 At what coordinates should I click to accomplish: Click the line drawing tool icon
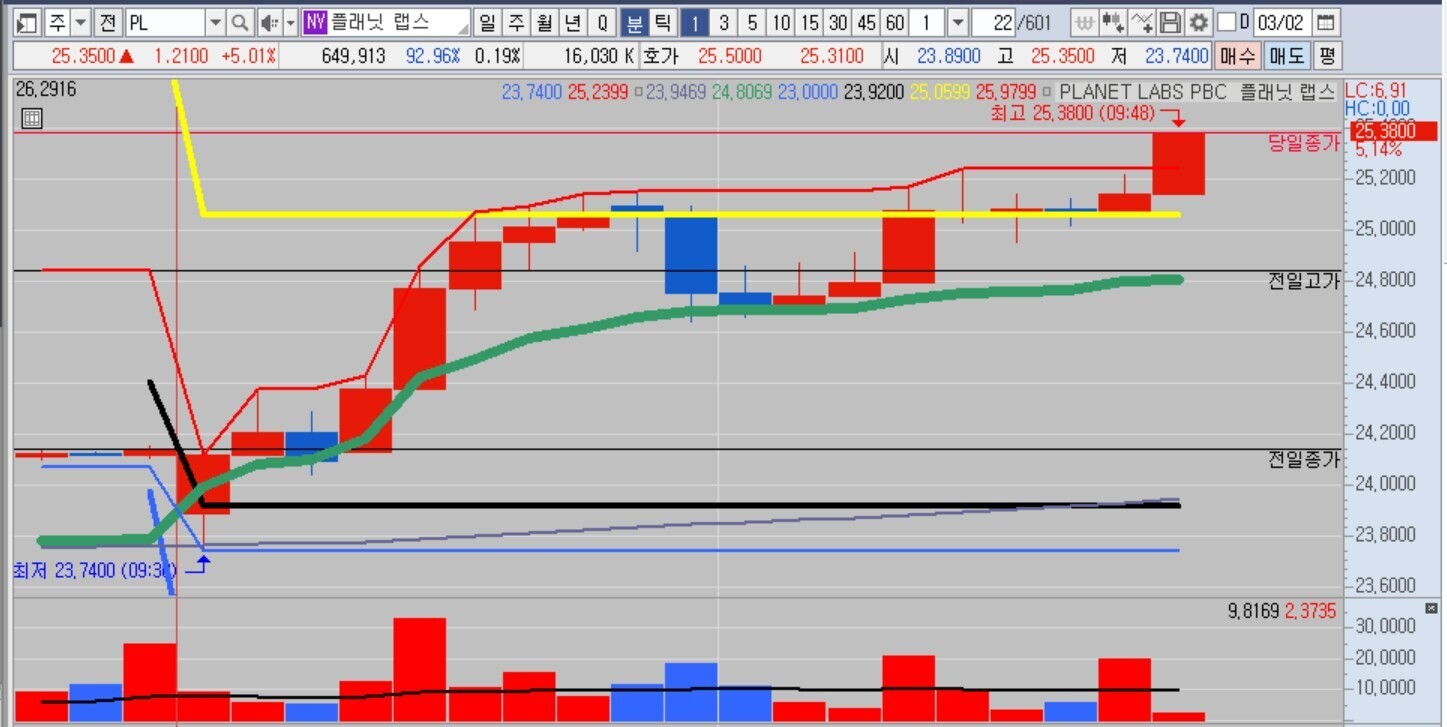point(1141,22)
